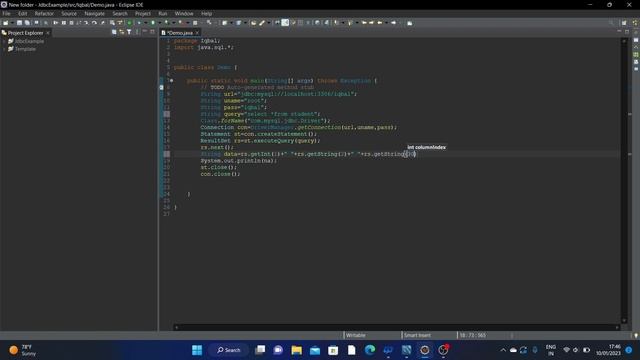The width and height of the screenshot is (640, 360).
Task: Close the Project Explorer view
Action: 48,33
